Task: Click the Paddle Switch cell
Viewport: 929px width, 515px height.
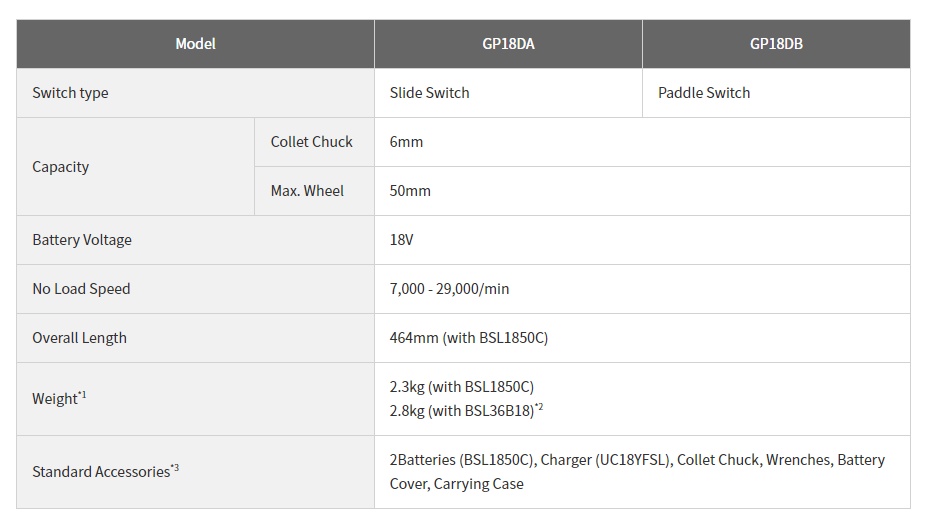Action: [x=776, y=93]
